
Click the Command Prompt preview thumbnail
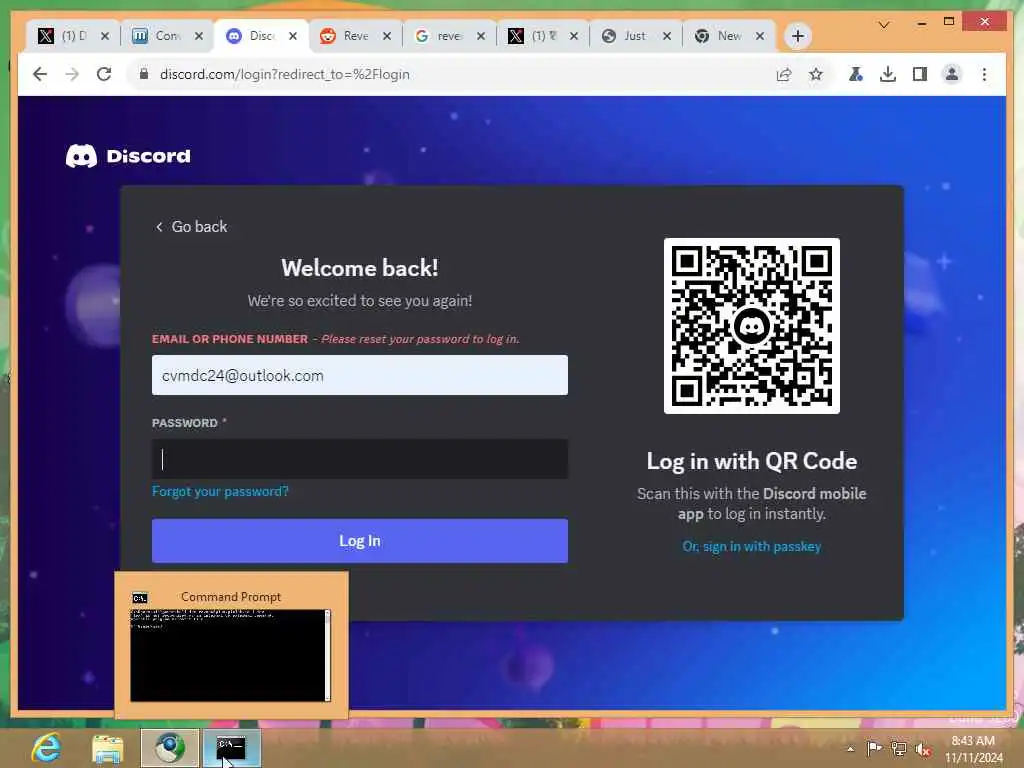[231, 655]
